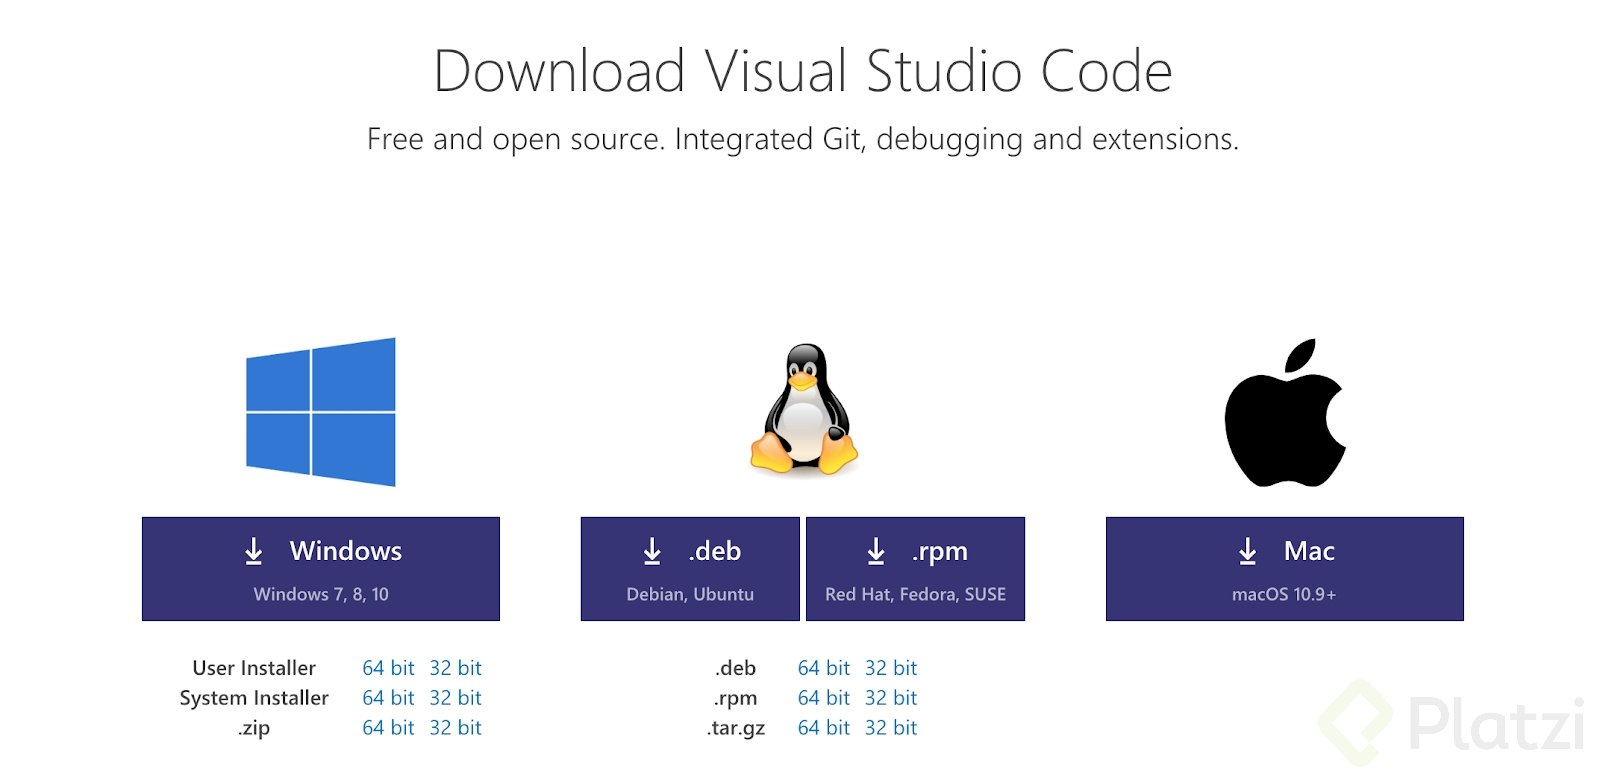Choose Linux .rpm 64 bit link
This screenshot has height=775, width=1600.
[824, 698]
